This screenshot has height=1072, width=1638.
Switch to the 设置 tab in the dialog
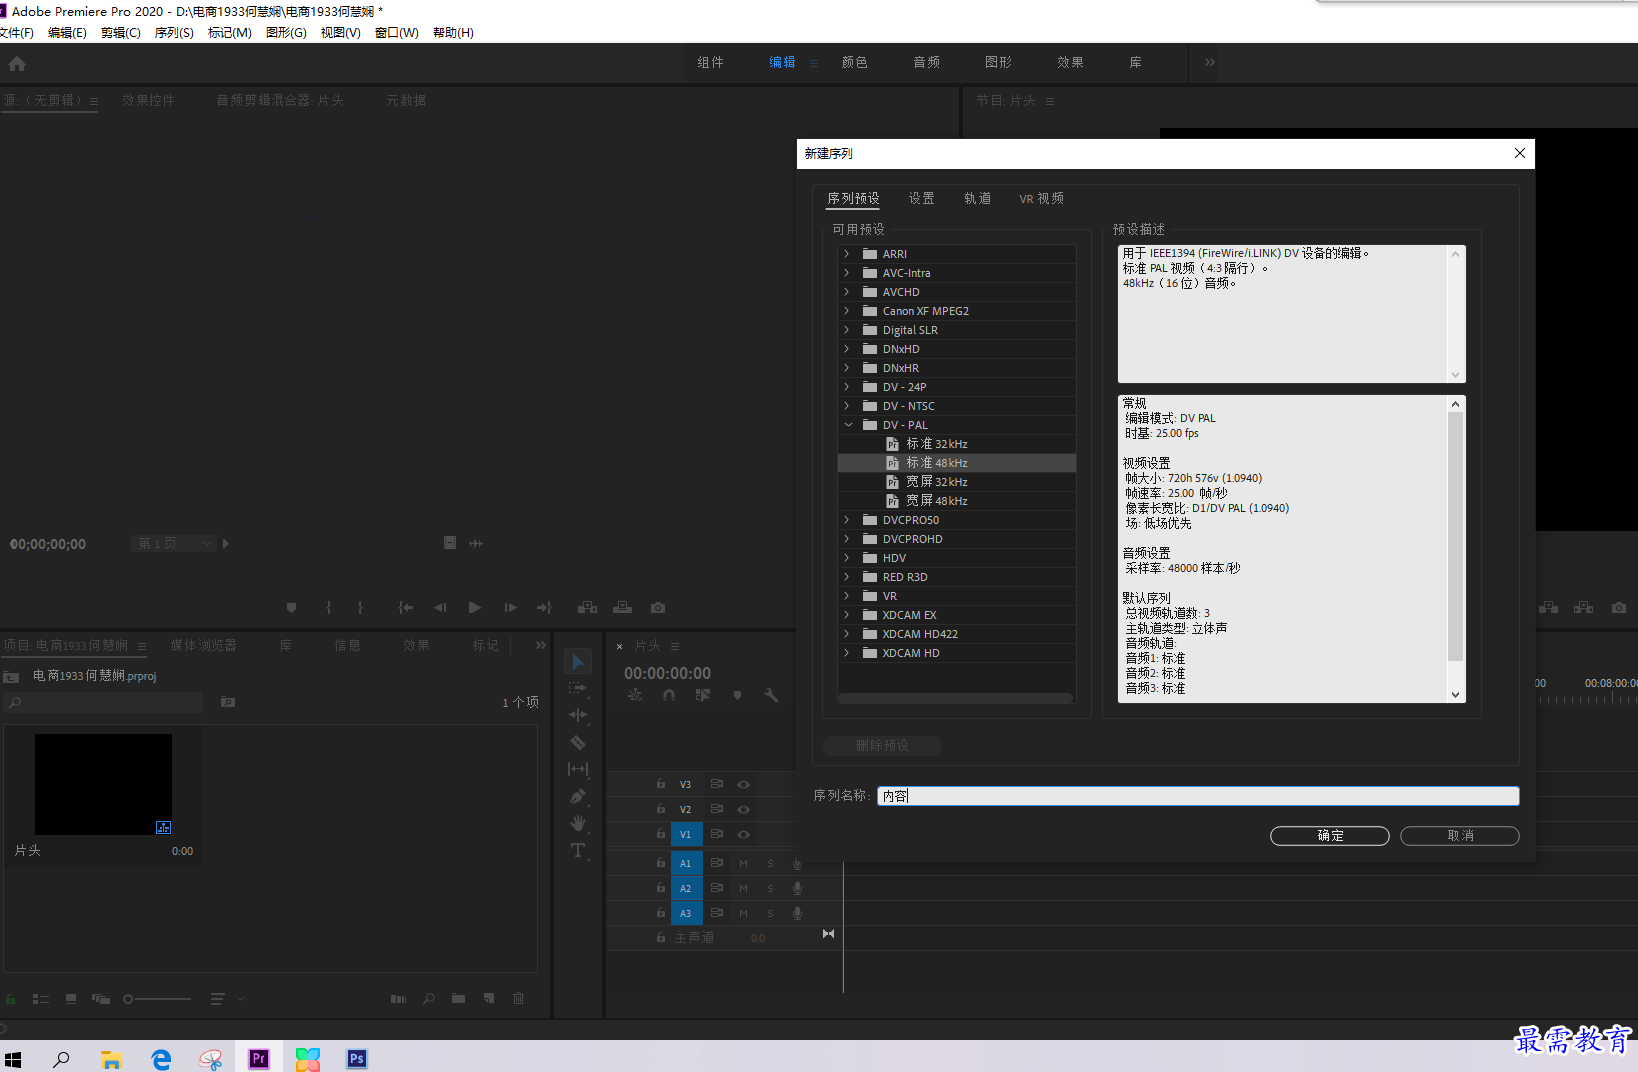point(921,198)
